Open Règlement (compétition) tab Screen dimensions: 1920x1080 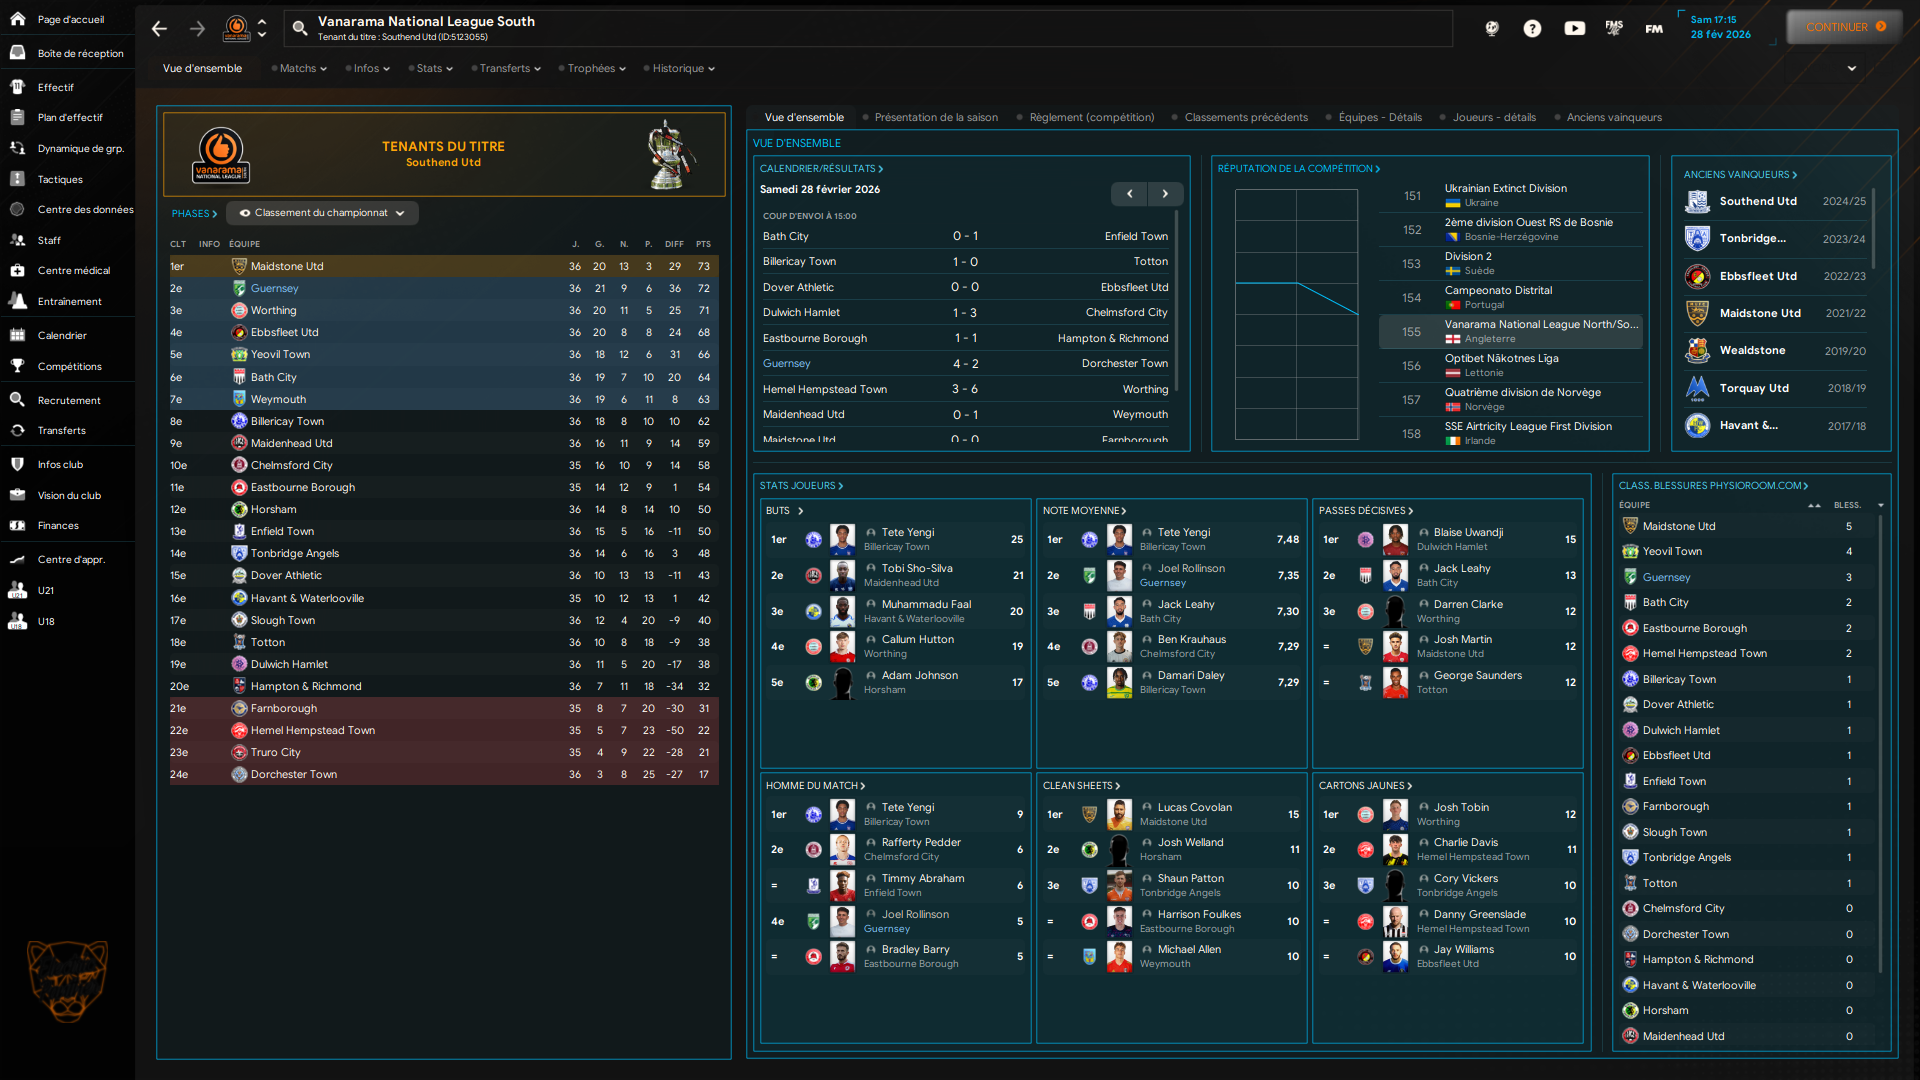1091,117
